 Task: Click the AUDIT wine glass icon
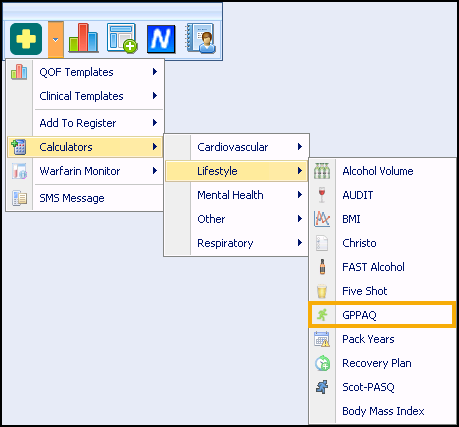point(322,195)
